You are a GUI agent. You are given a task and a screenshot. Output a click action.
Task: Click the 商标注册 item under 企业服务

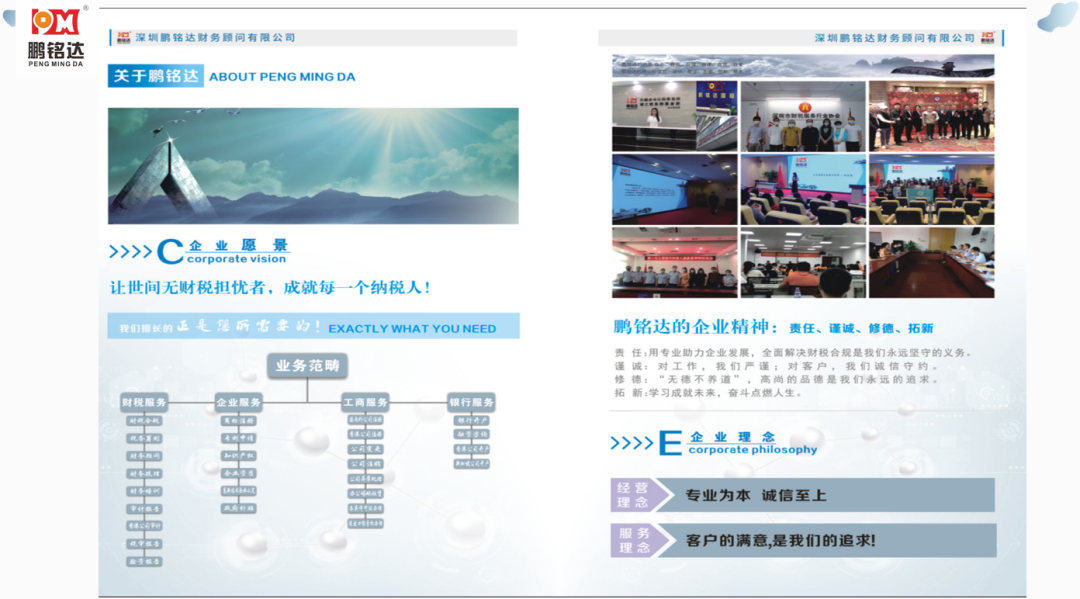coord(238,421)
